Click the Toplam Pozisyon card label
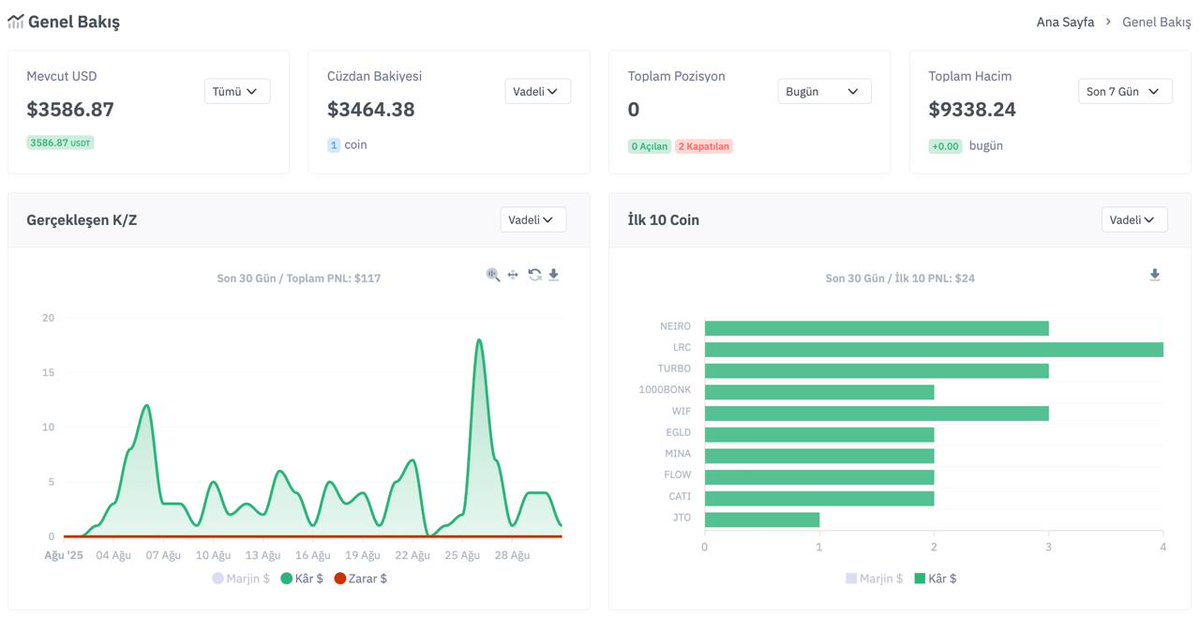 pos(676,76)
